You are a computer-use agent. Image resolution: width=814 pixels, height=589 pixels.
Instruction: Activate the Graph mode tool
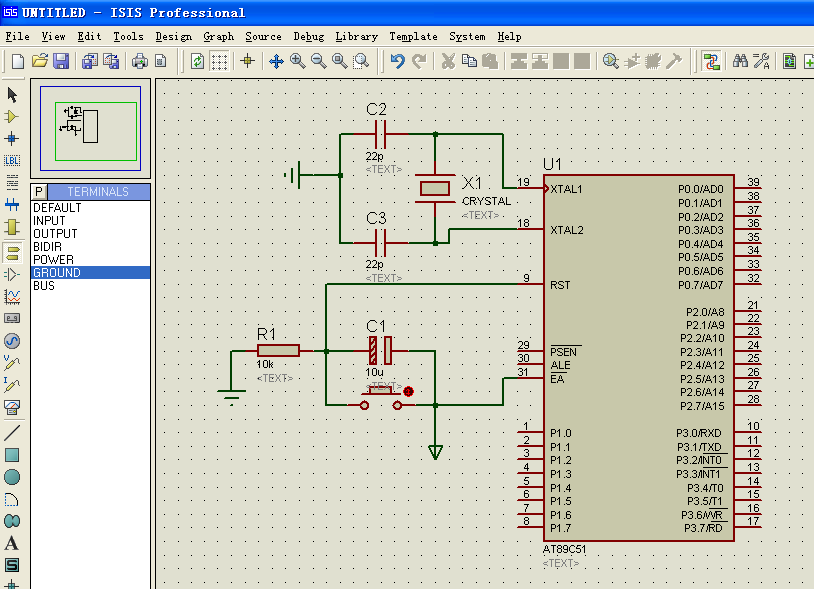[12, 297]
